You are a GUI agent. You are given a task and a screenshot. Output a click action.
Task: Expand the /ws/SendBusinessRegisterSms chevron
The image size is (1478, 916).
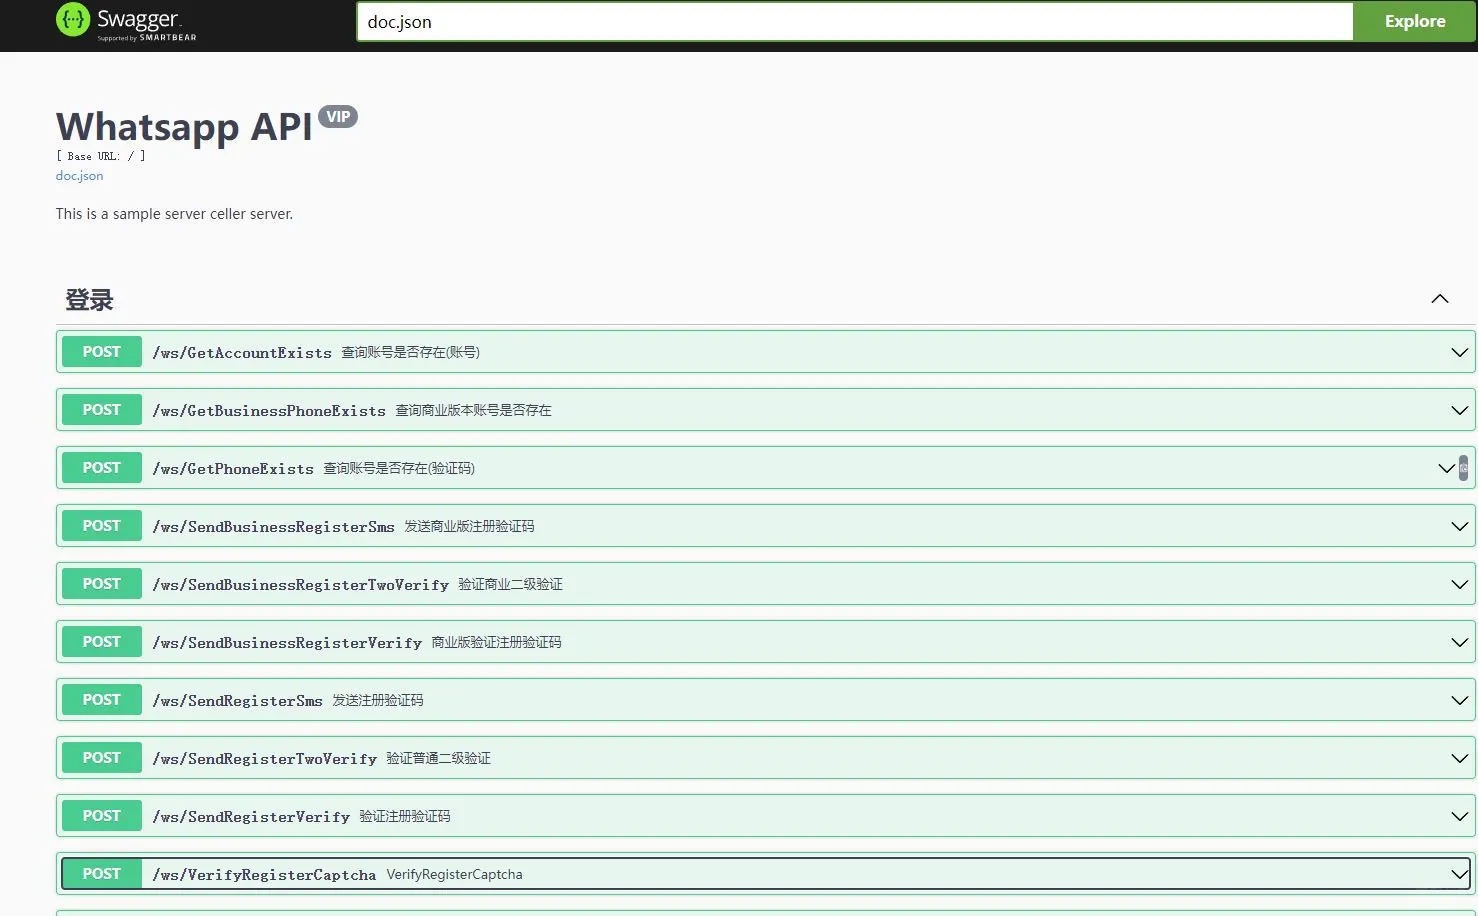tap(1459, 526)
